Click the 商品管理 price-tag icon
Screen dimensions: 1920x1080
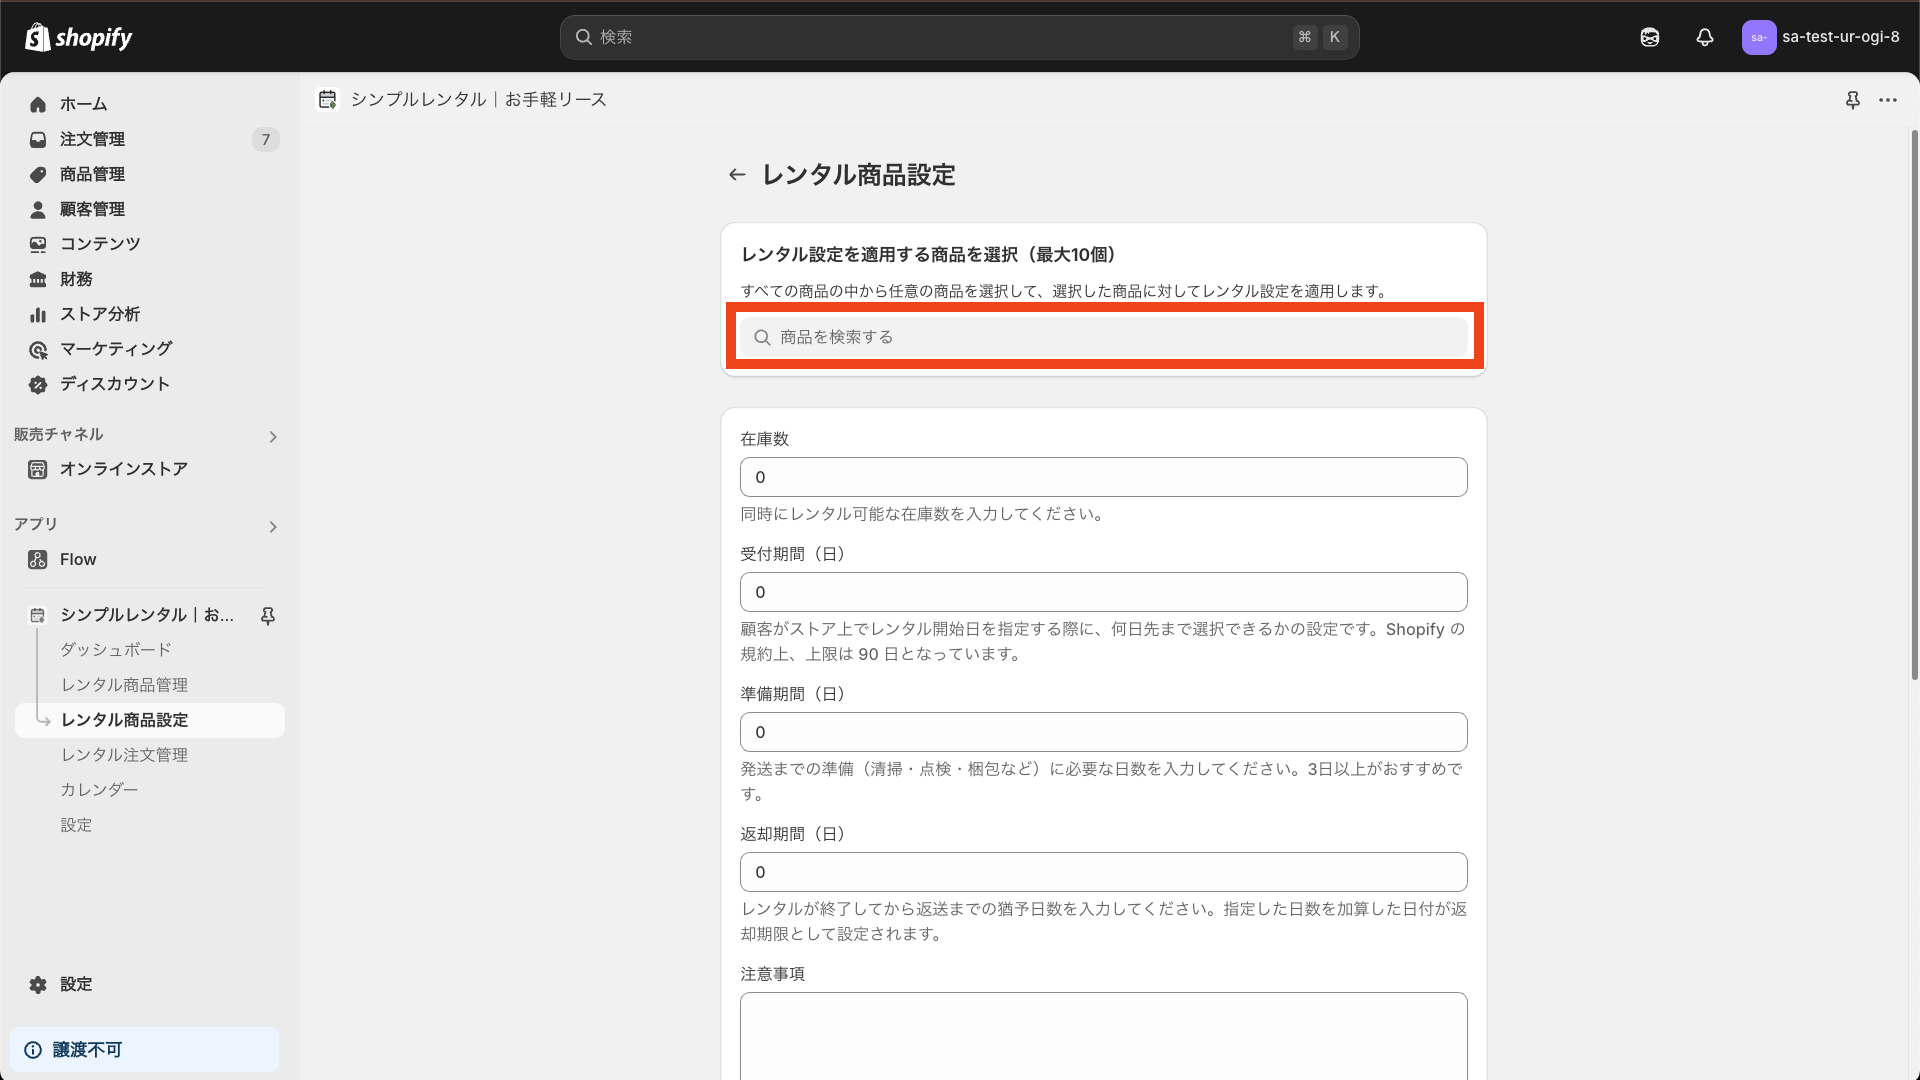tap(37, 174)
